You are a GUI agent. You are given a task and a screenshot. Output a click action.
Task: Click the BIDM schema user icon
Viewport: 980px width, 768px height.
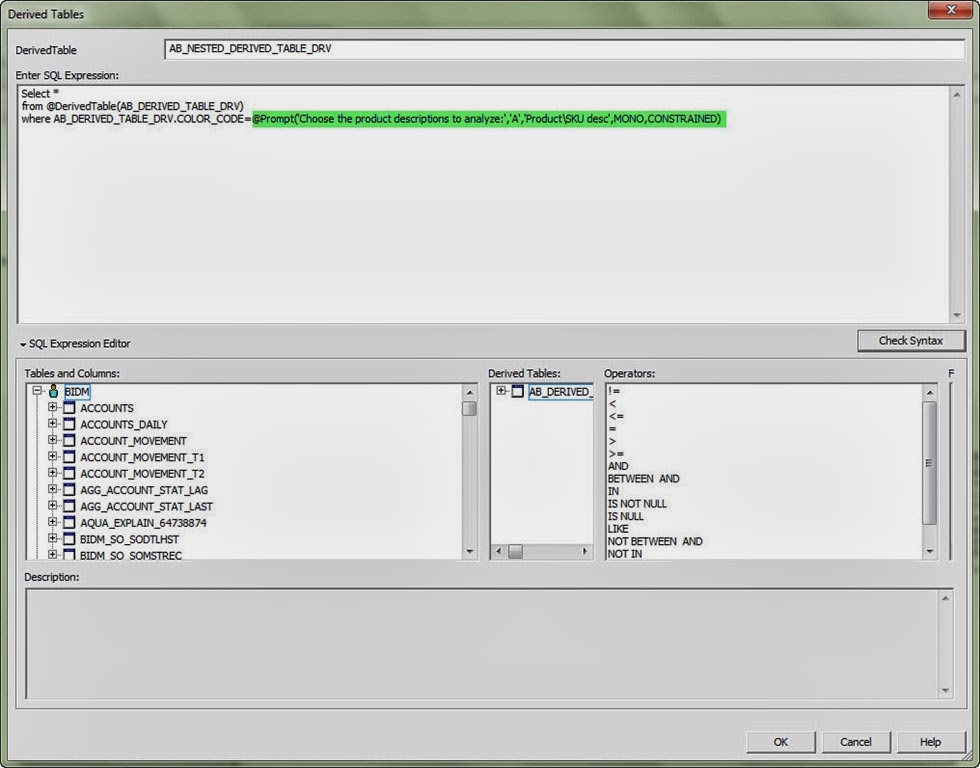click(x=54, y=392)
